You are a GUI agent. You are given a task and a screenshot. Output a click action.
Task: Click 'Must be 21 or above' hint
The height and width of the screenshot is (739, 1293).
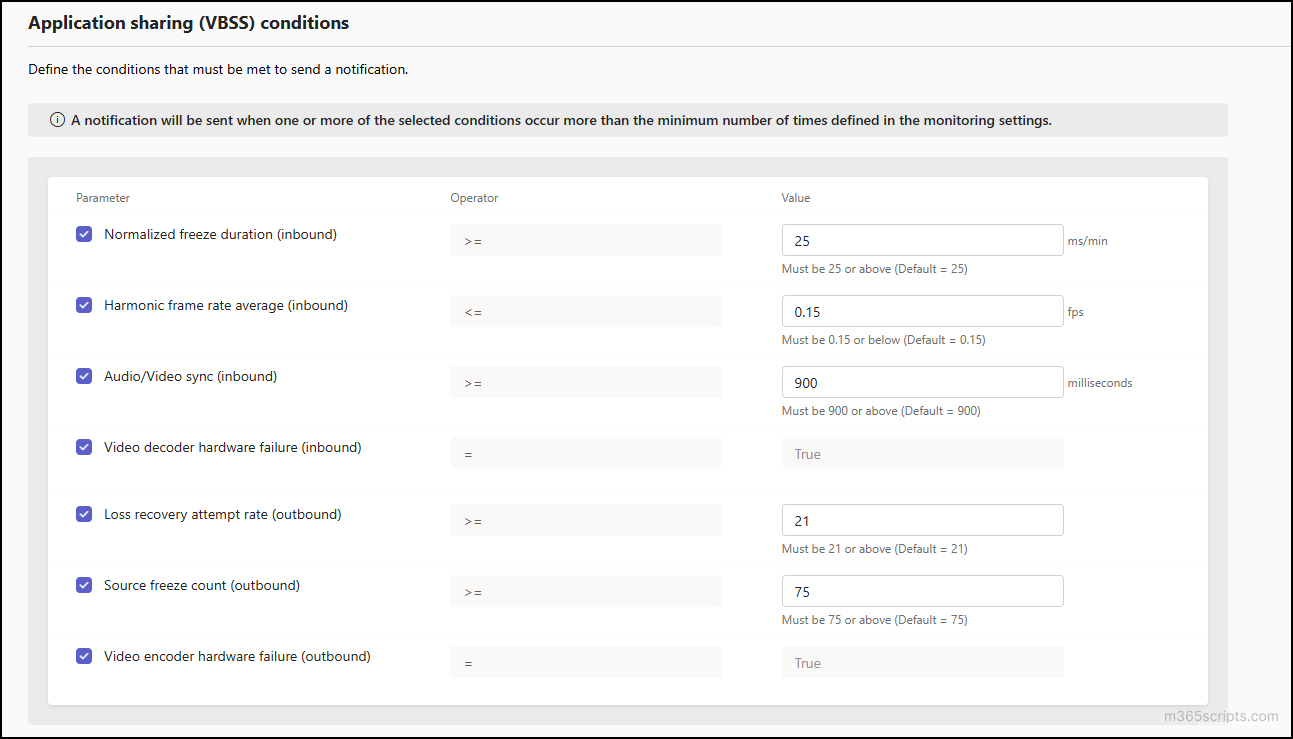875,549
